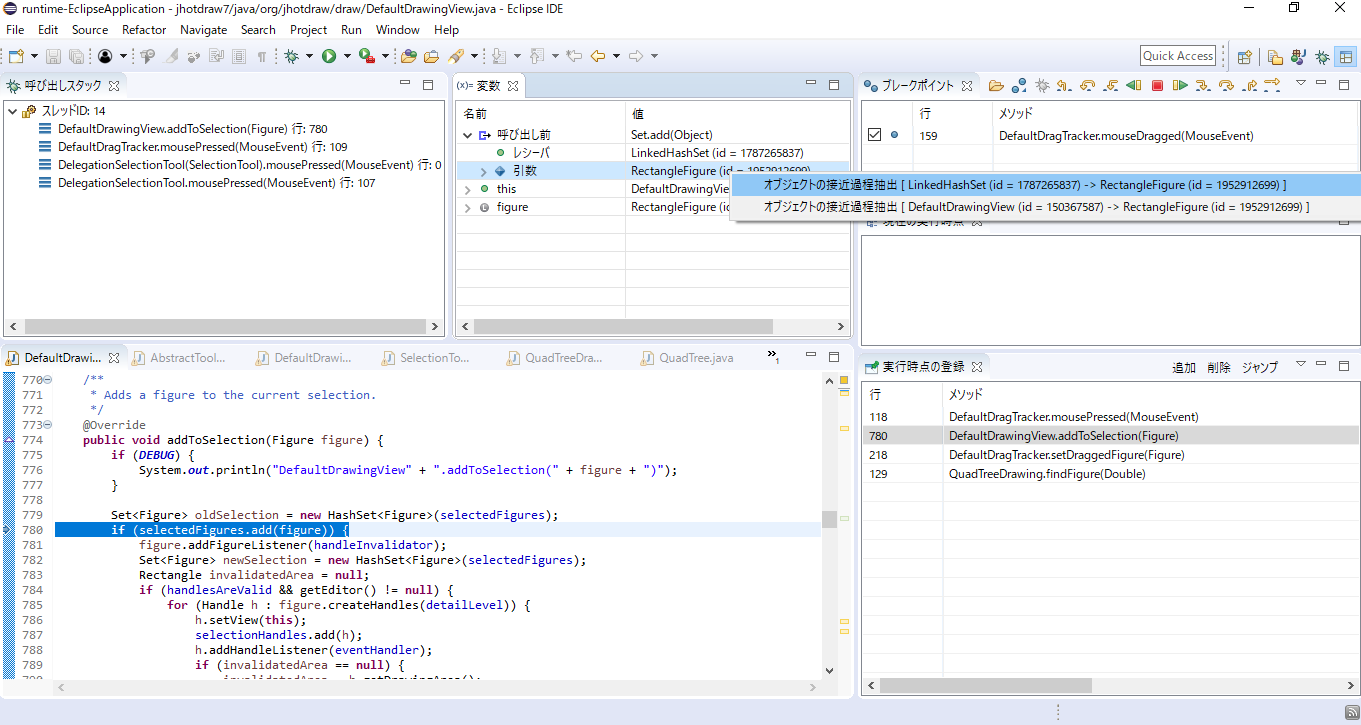Click the Debug bug icon in main toolbar

pos(291,56)
